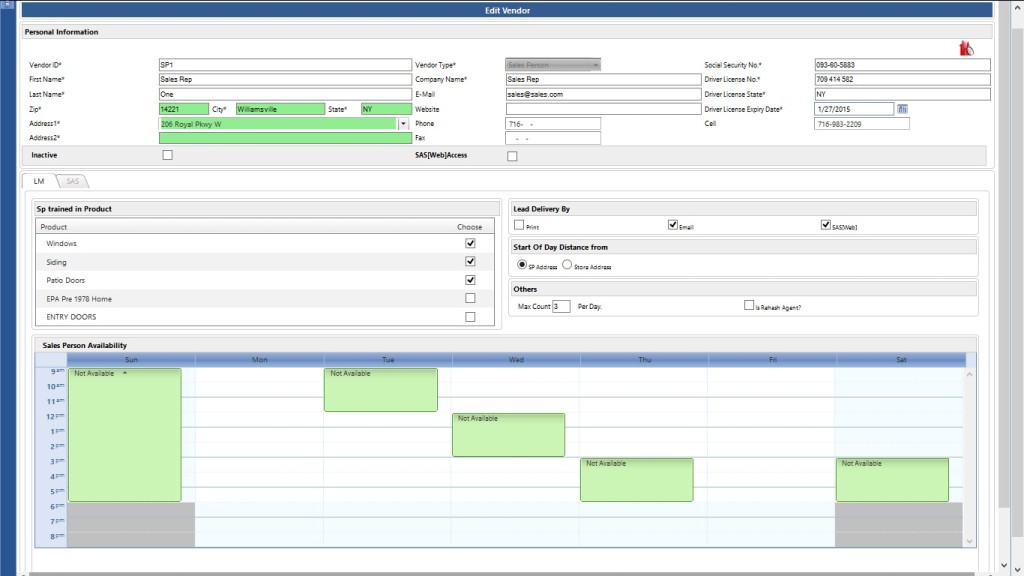The height and width of the screenshot is (576, 1024).
Task: Select Thursday Not Available block
Action: [637, 480]
